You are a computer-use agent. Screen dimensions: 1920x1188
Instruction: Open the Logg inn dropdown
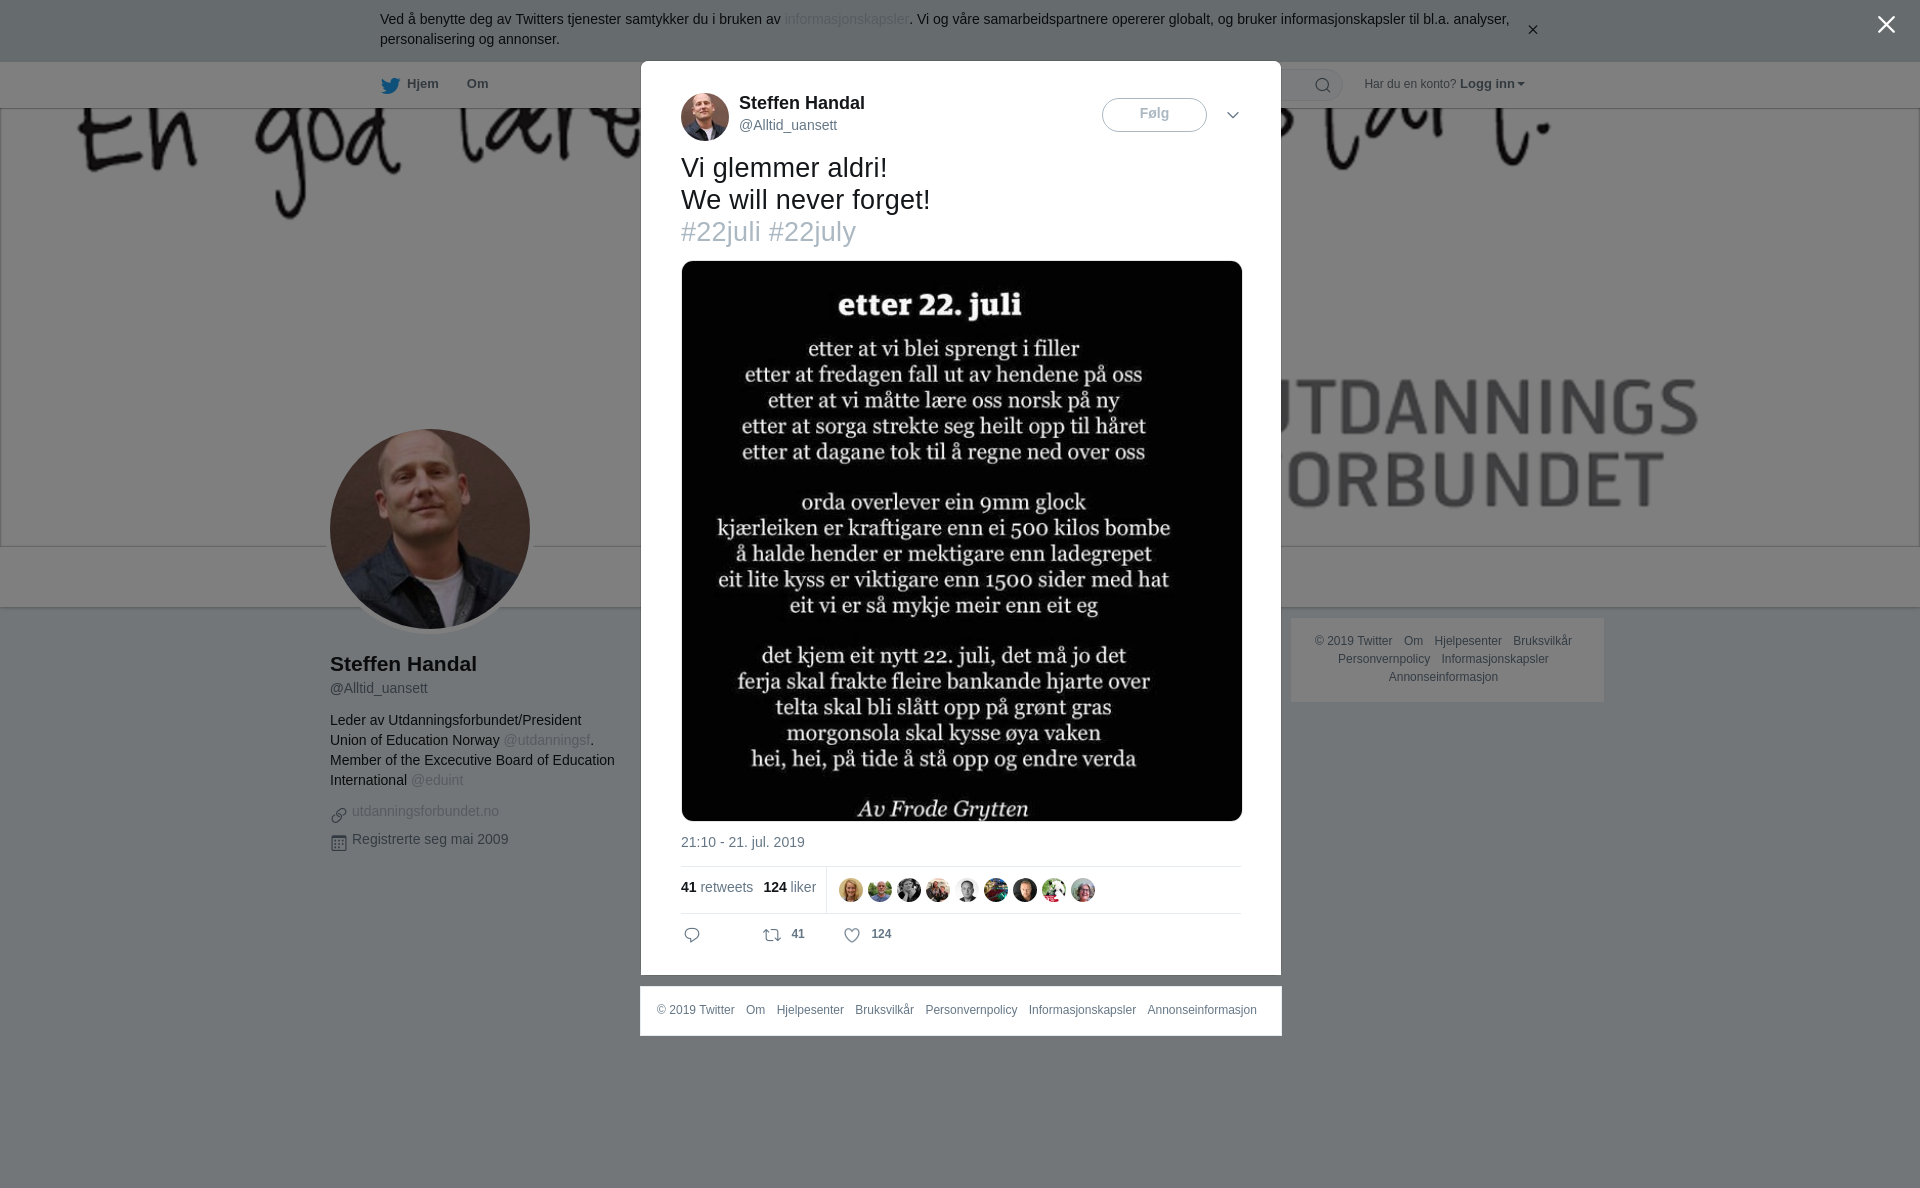click(1492, 84)
